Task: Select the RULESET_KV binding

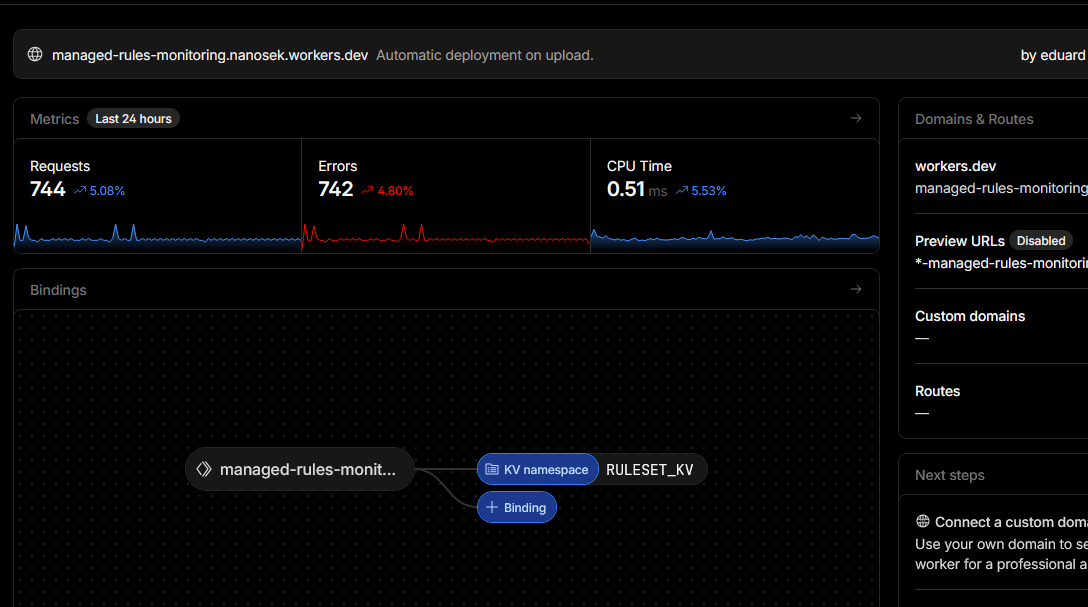Action: [x=651, y=469]
